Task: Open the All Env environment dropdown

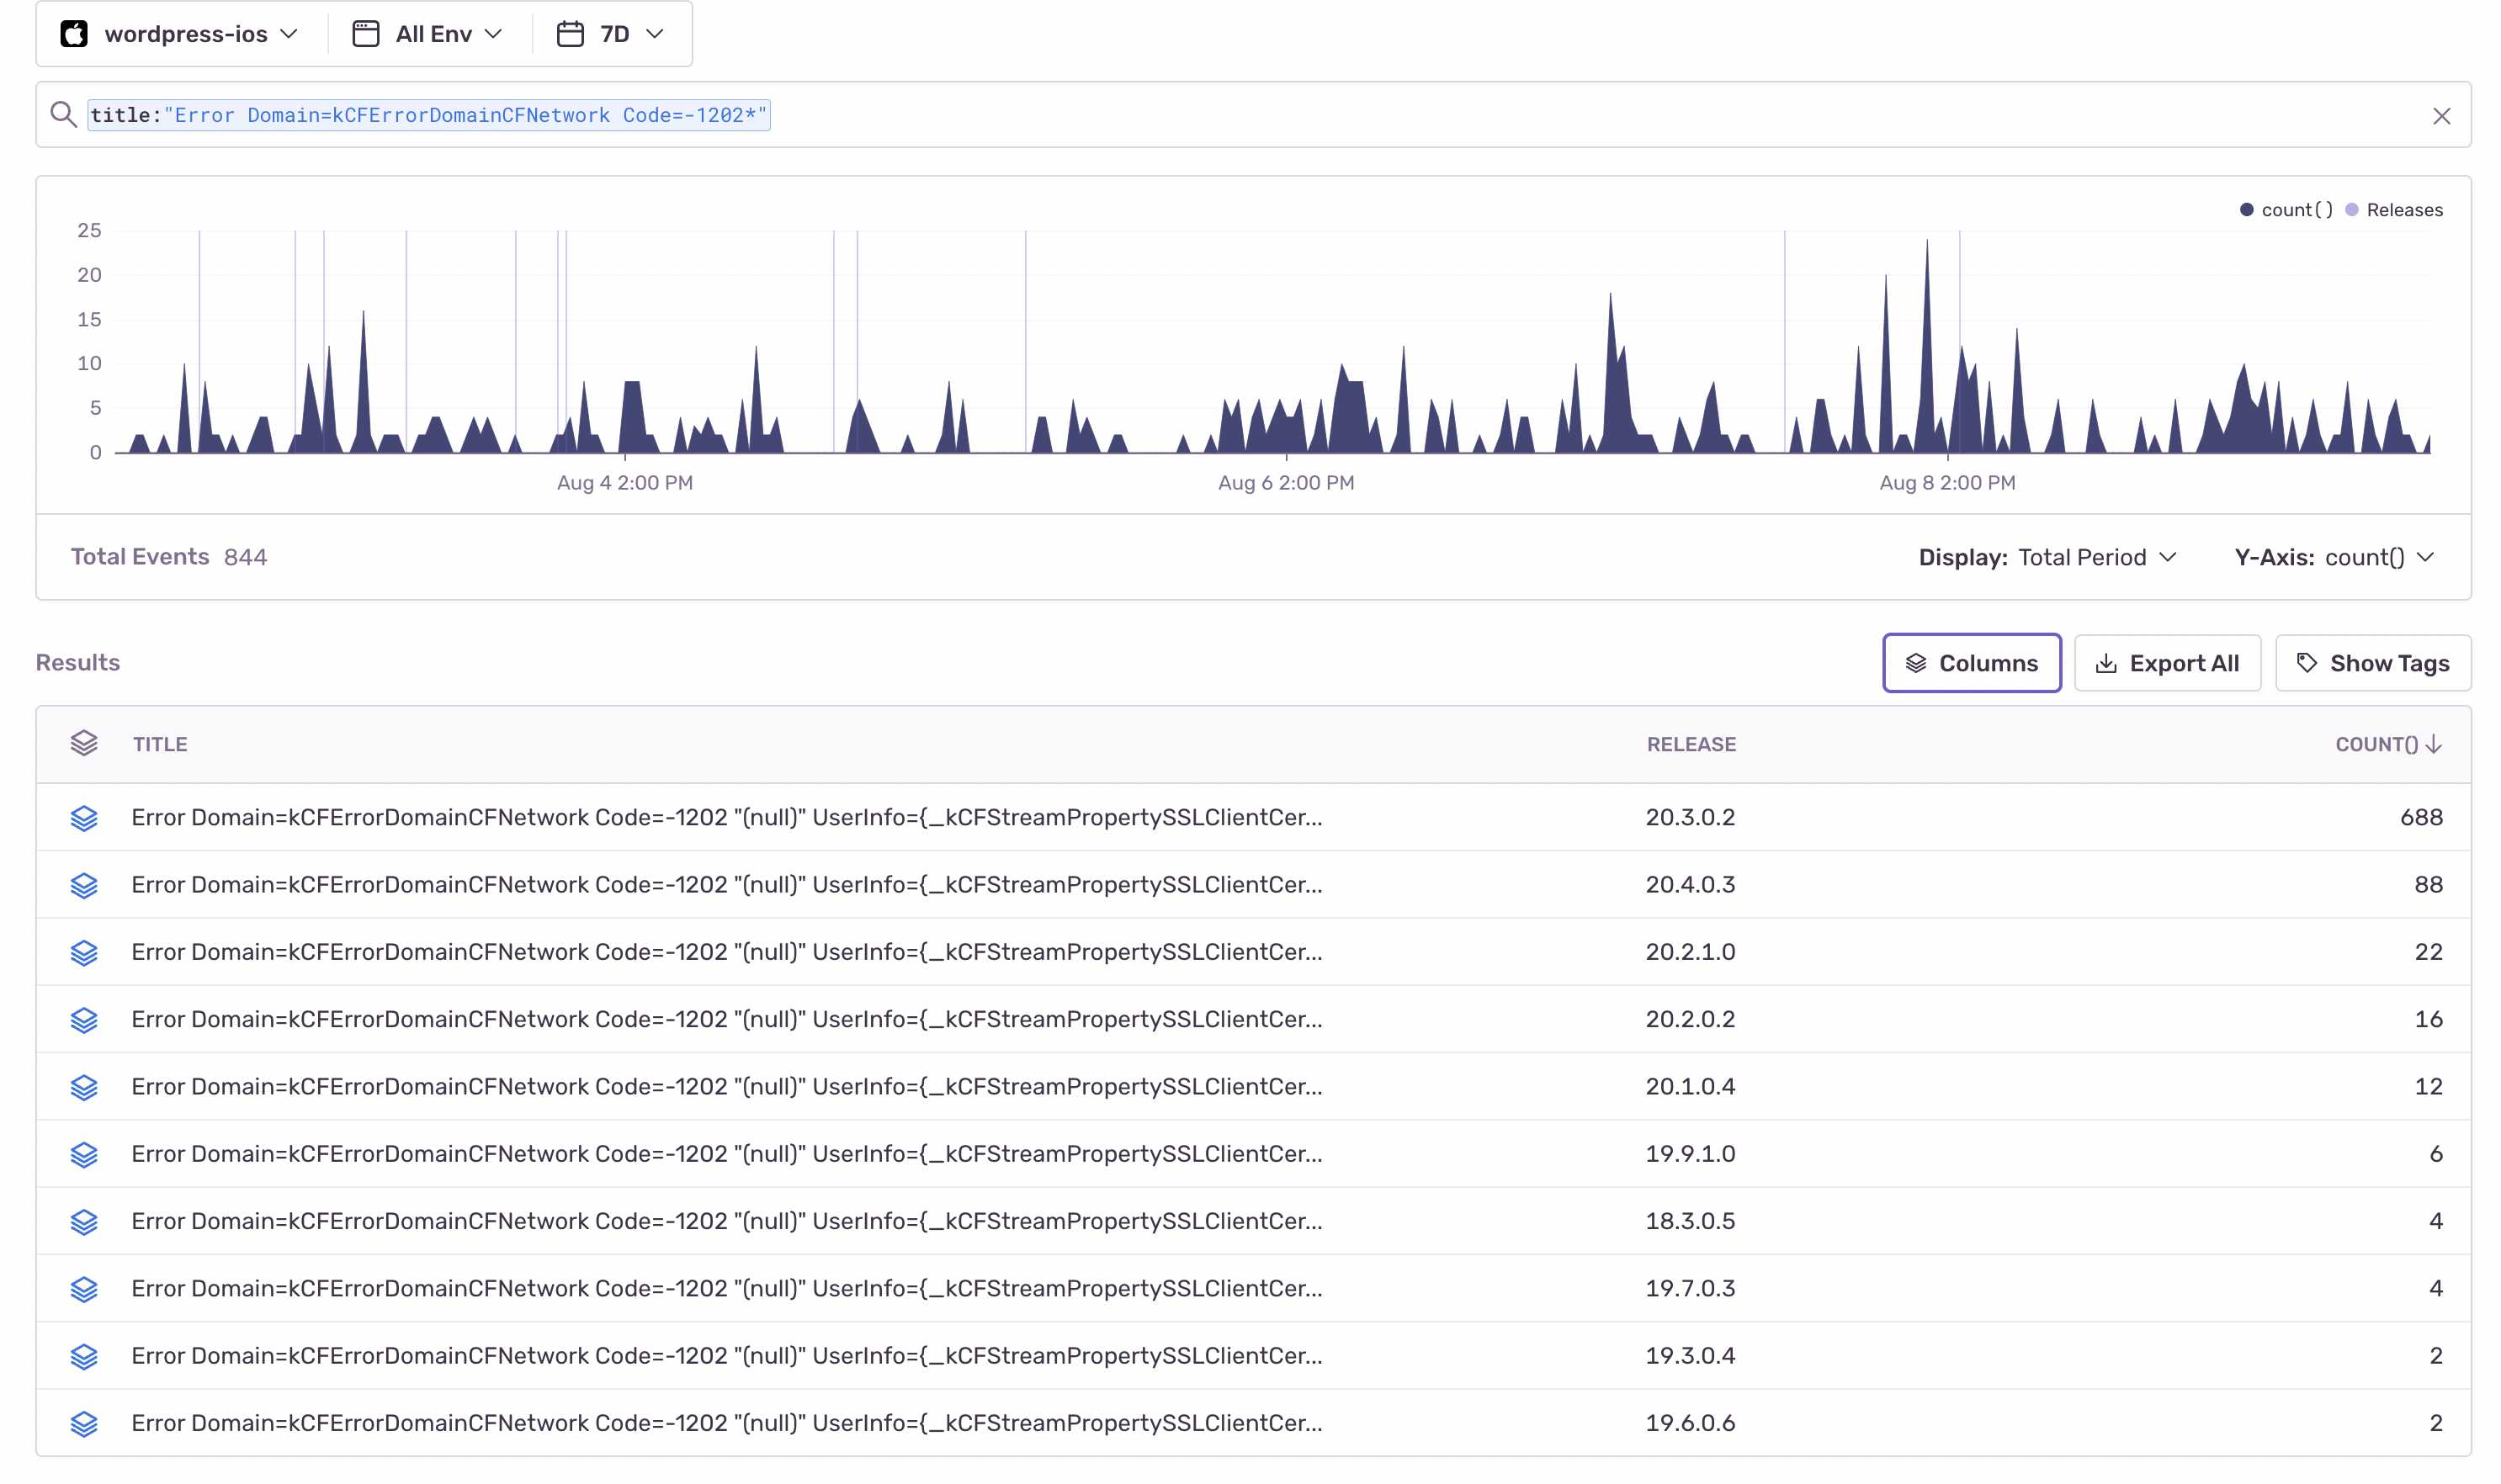Action: coord(428,35)
